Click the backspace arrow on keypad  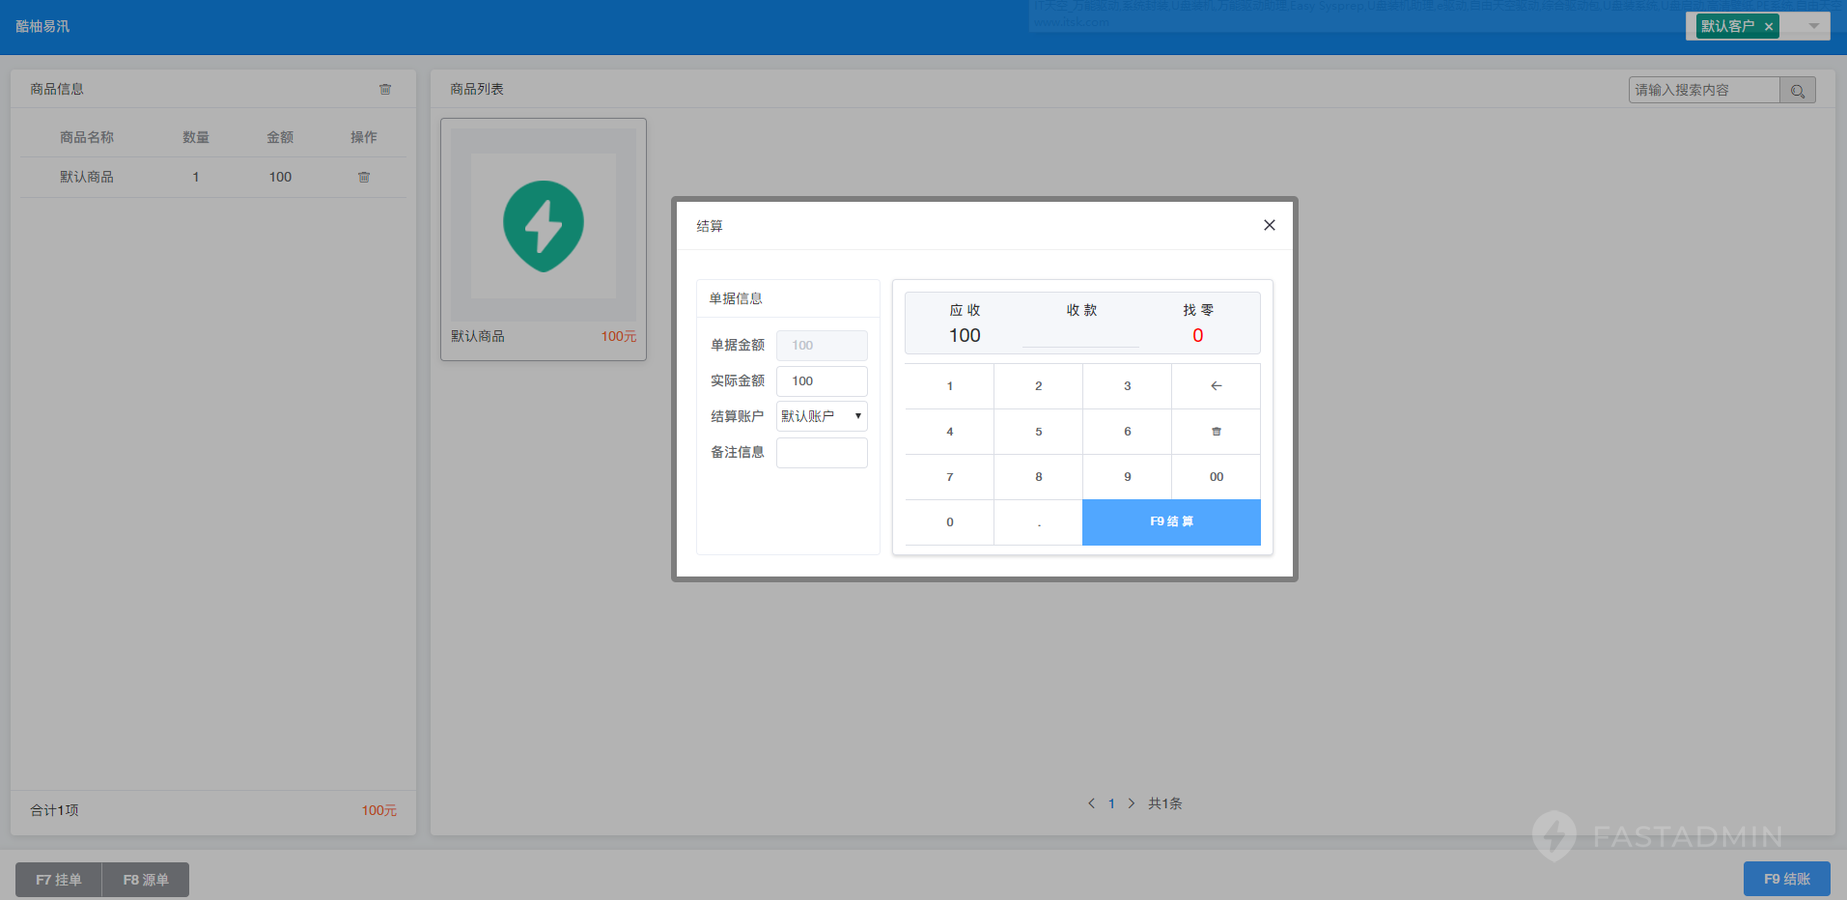point(1216,386)
